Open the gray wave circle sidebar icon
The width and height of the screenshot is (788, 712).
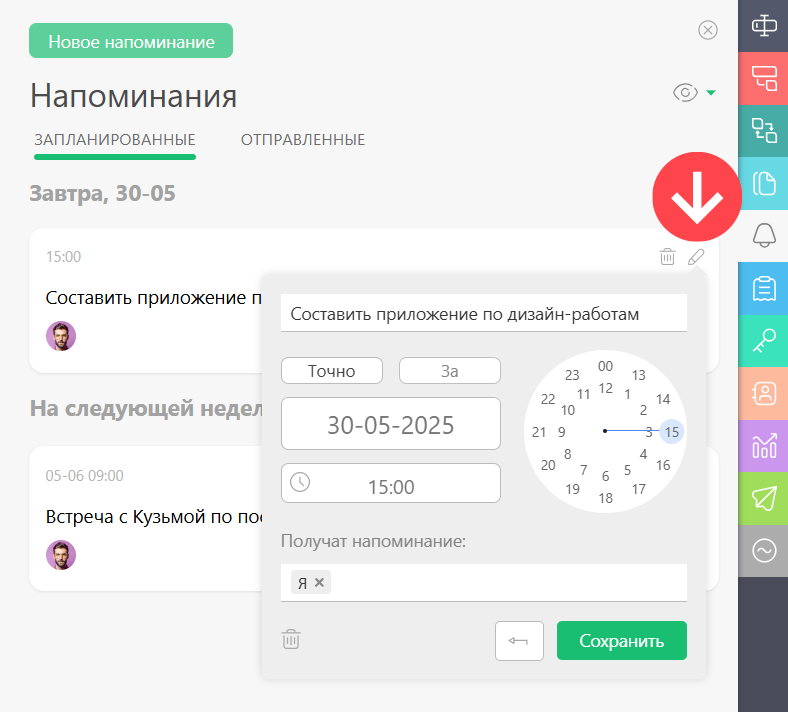pos(764,551)
